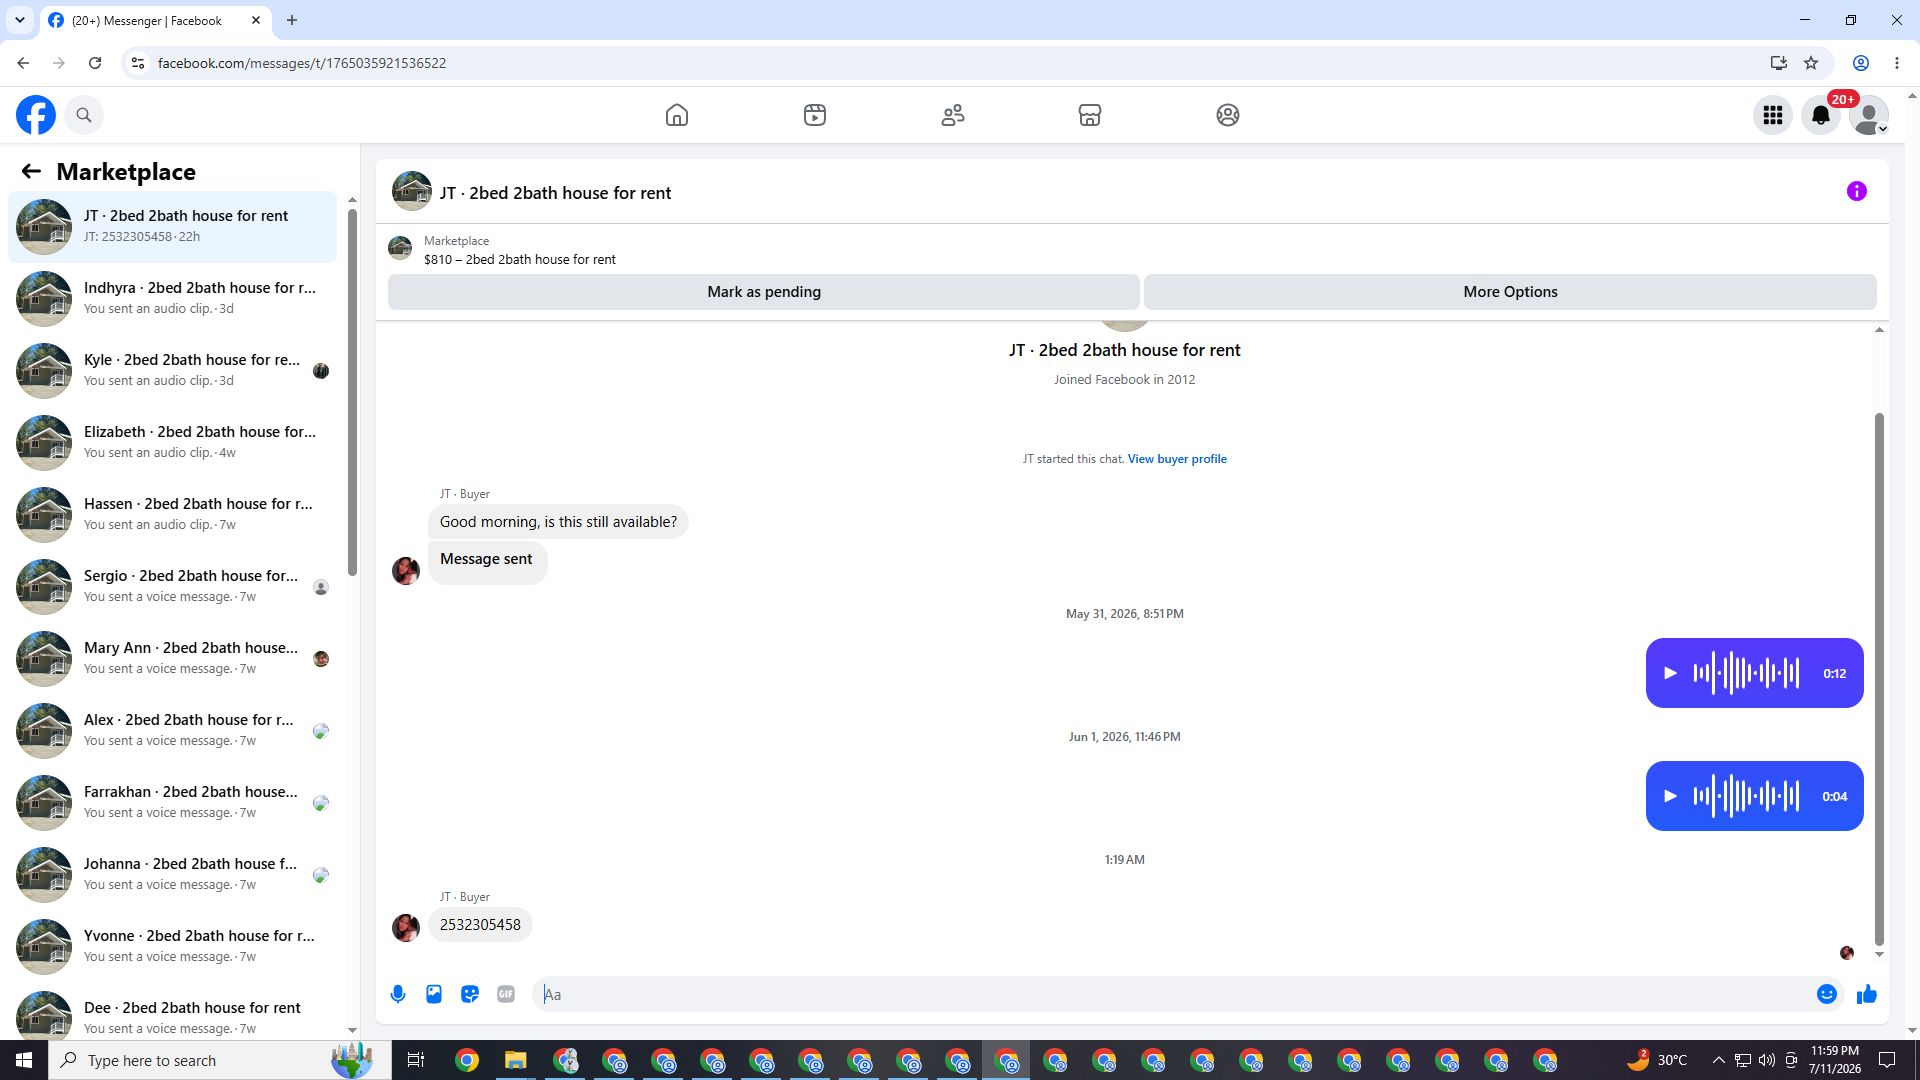Click the chat header JT listing thumbnail
Screen dimensions: 1920x1080
pos(412,191)
